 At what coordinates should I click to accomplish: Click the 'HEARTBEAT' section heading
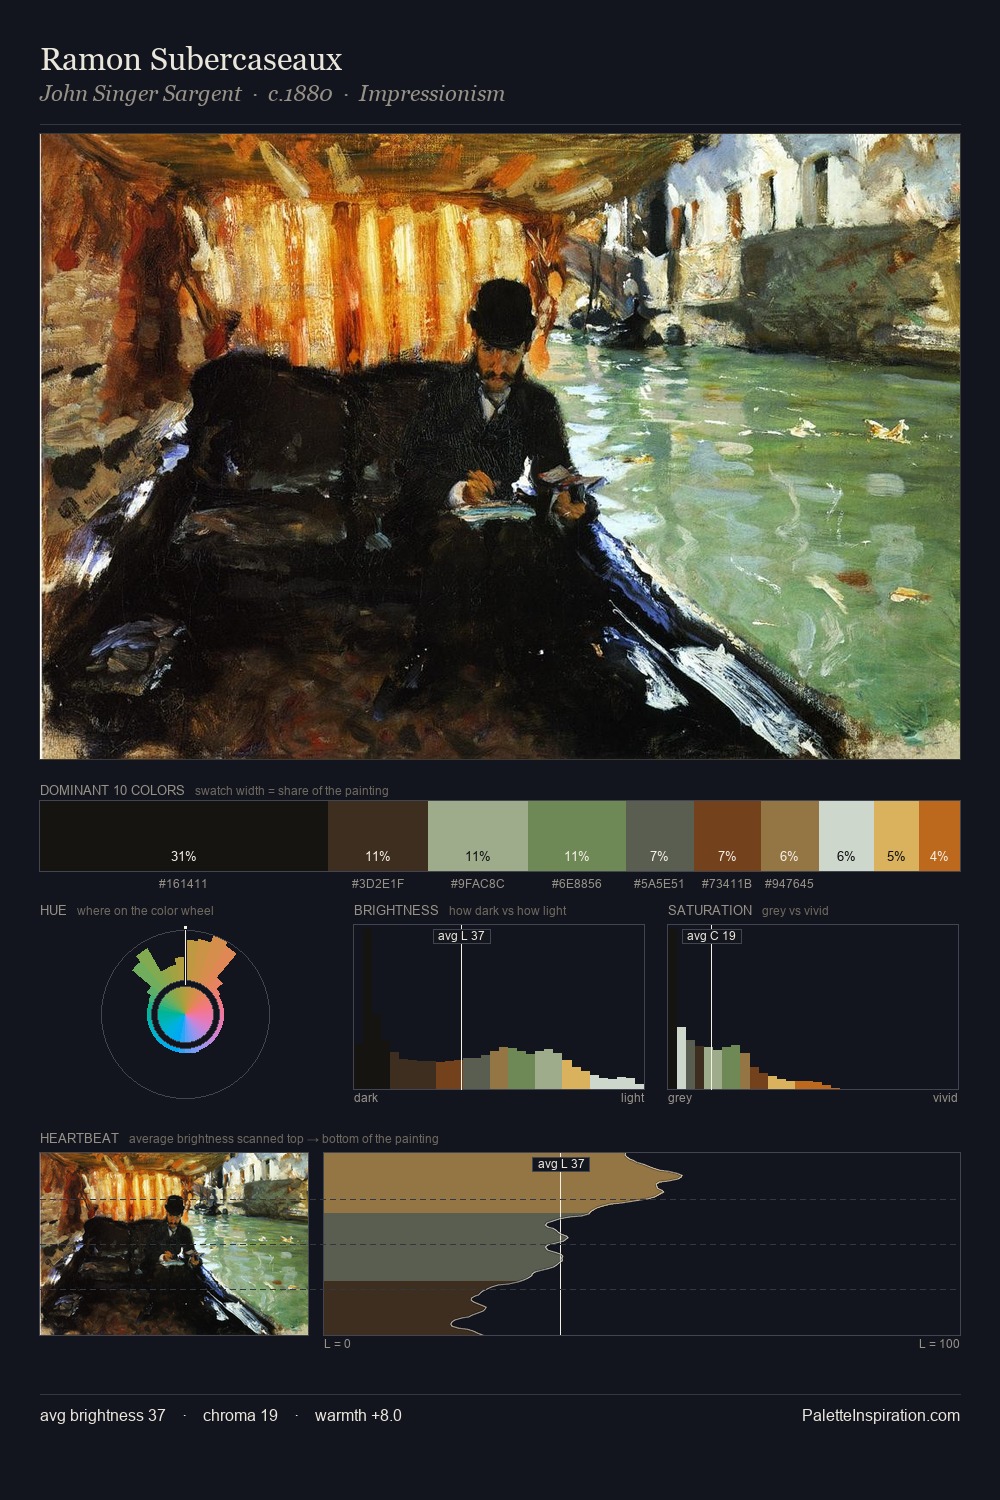pos(79,1138)
